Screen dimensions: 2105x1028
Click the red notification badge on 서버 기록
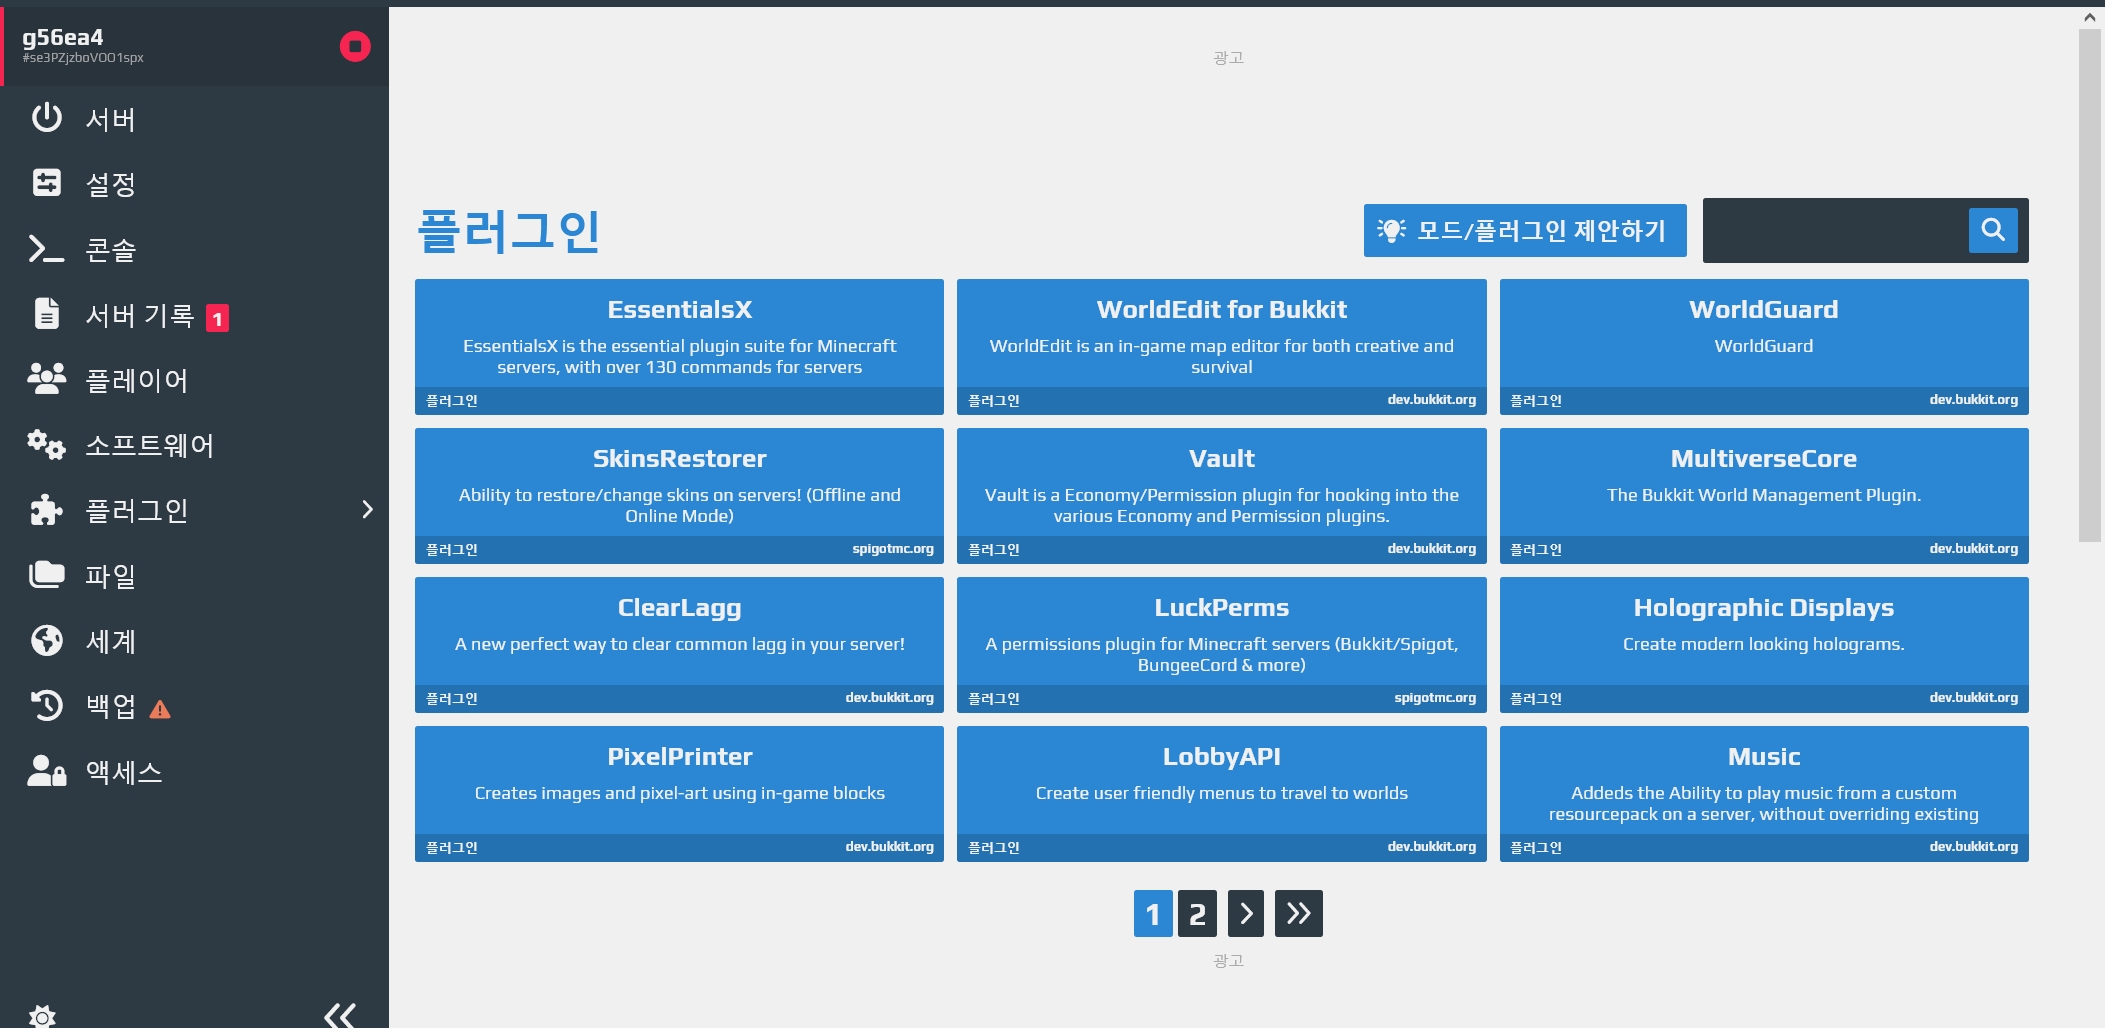click(x=217, y=318)
